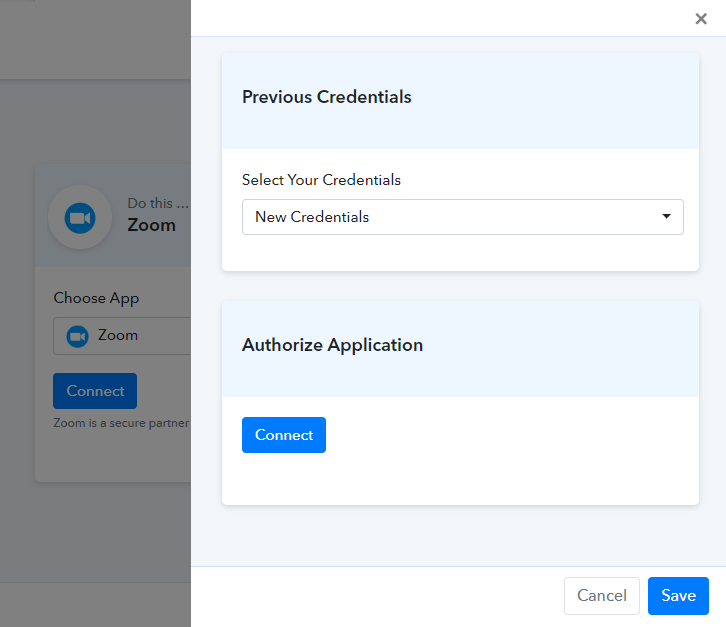
Task: Open the Select Your Credentials dropdown
Action: point(463,217)
